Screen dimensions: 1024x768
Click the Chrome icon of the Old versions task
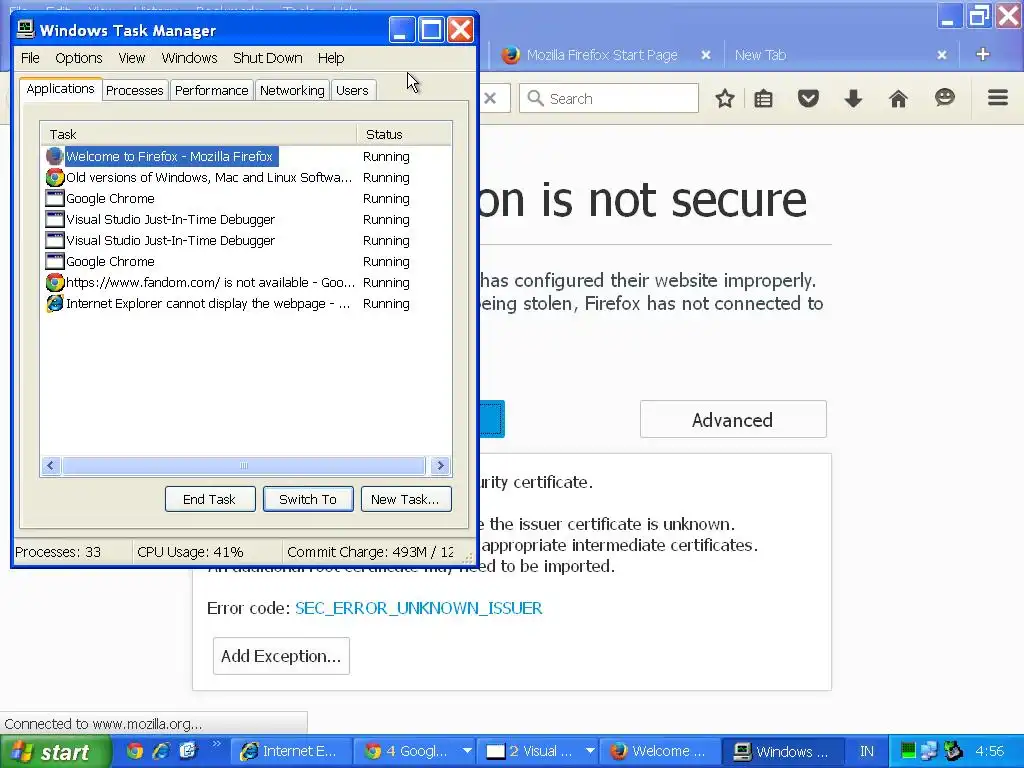pyautogui.click(x=55, y=178)
